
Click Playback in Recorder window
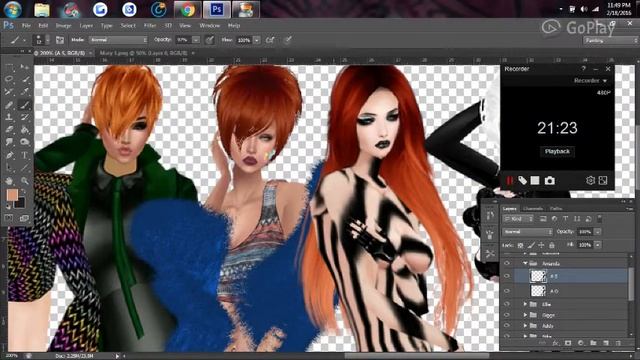point(557,151)
